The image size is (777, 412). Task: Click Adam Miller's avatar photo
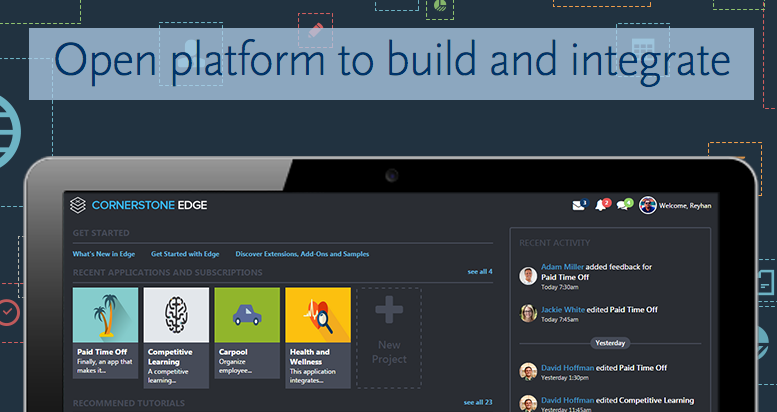point(528,276)
